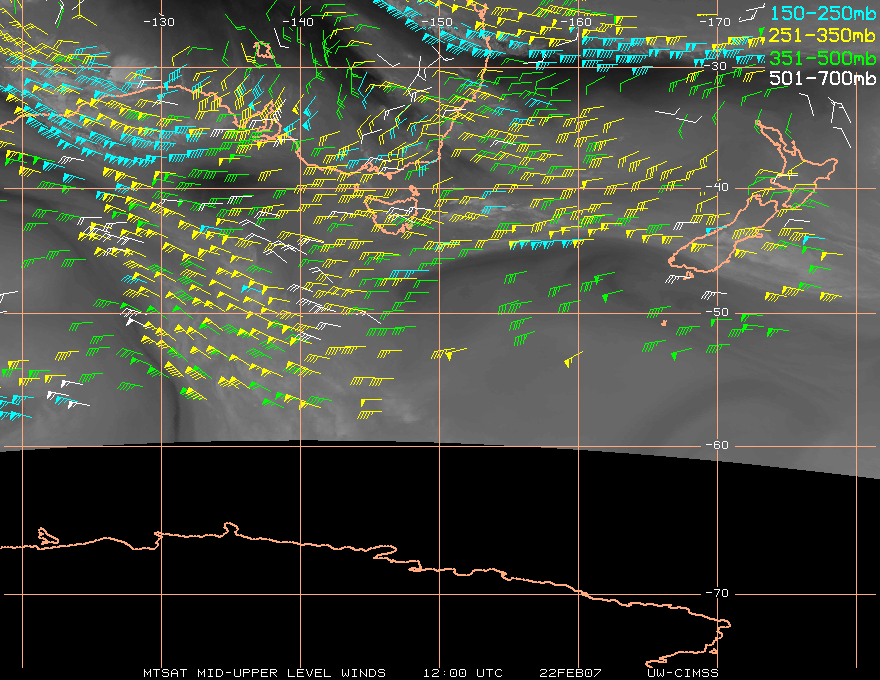Click the MTSAT MID-UPPER LEVEL WINDS title text
Screen dimensions: 880x680
click(264, 673)
